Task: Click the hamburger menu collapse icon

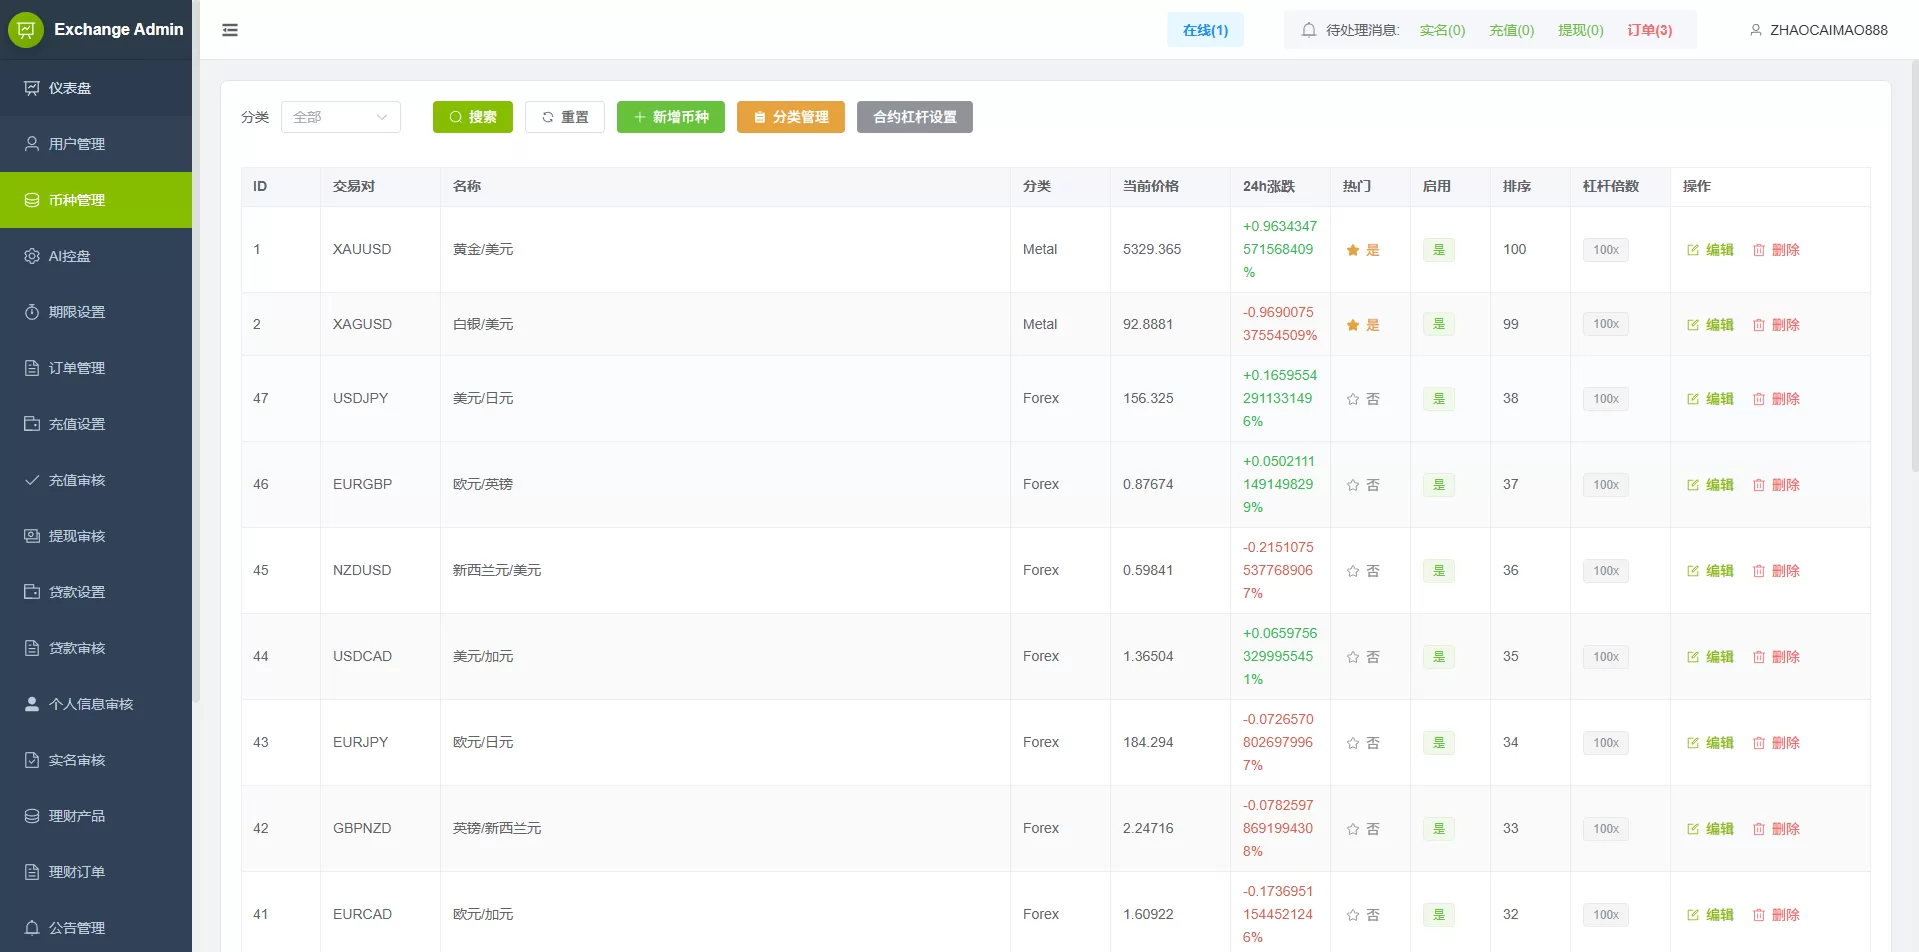Action: [x=230, y=30]
